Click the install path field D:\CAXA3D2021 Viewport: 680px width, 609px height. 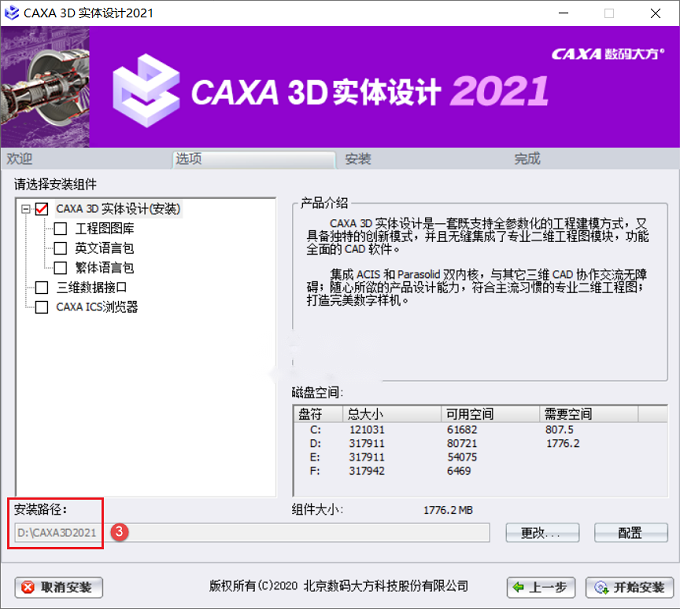252,533
